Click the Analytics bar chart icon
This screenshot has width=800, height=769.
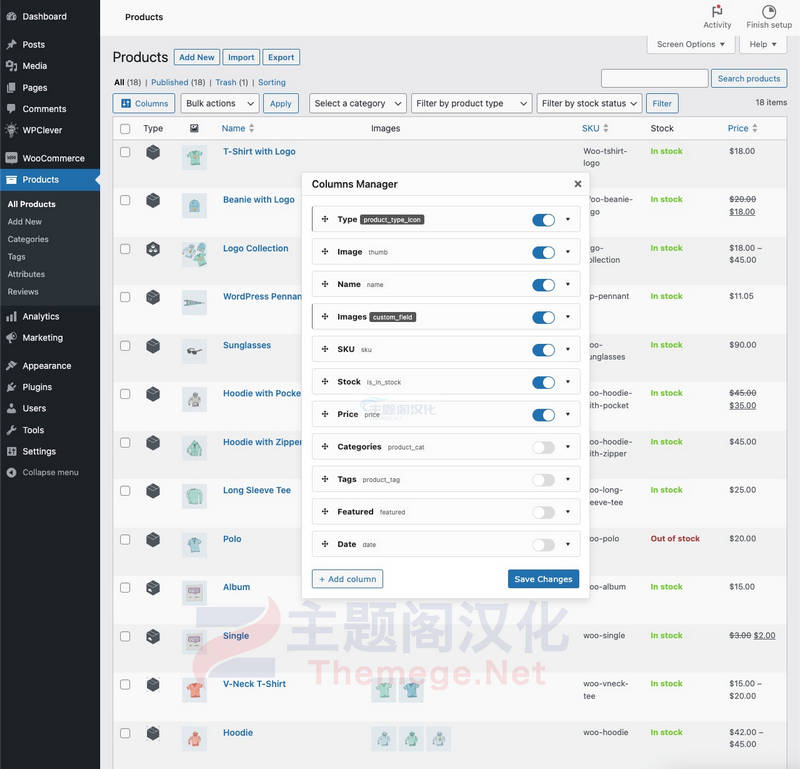(x=11, y=316)
